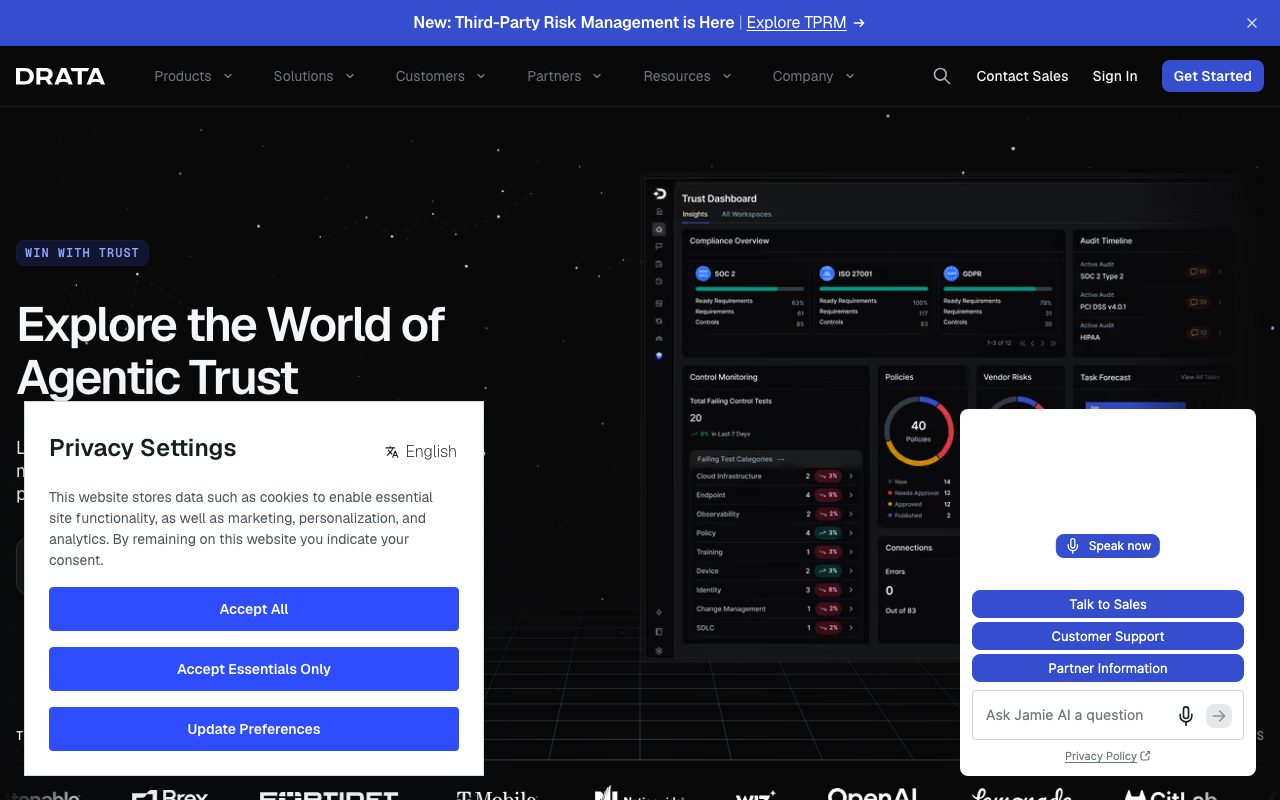Click the Drata logo

tap(60, 76)
